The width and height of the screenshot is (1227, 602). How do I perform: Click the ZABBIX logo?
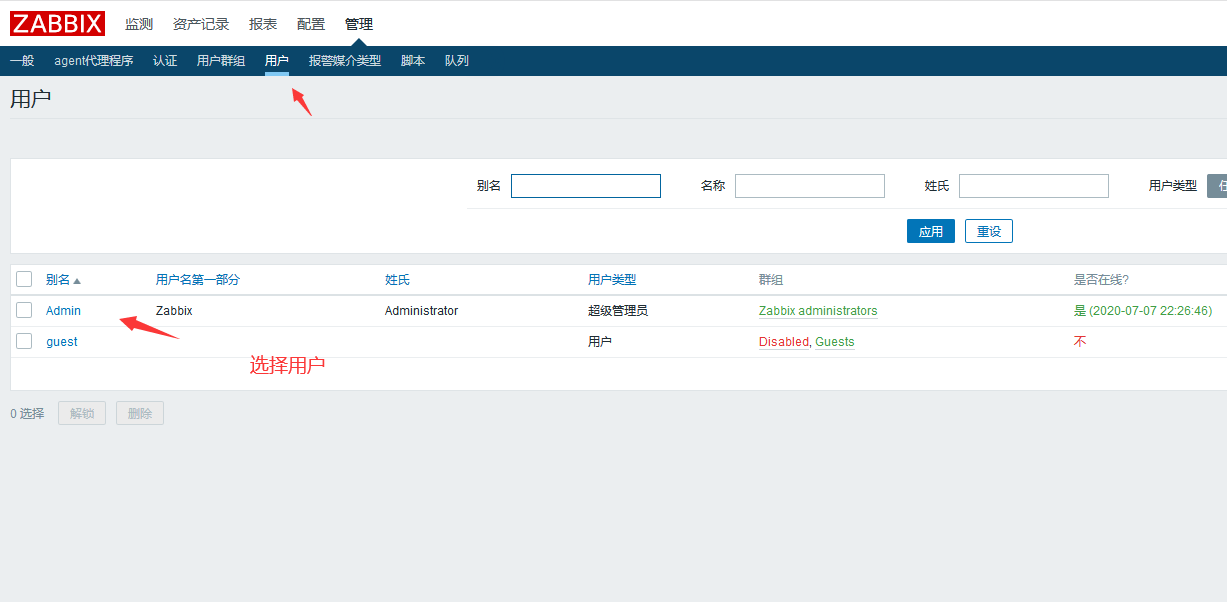click(x=57, y=23)
